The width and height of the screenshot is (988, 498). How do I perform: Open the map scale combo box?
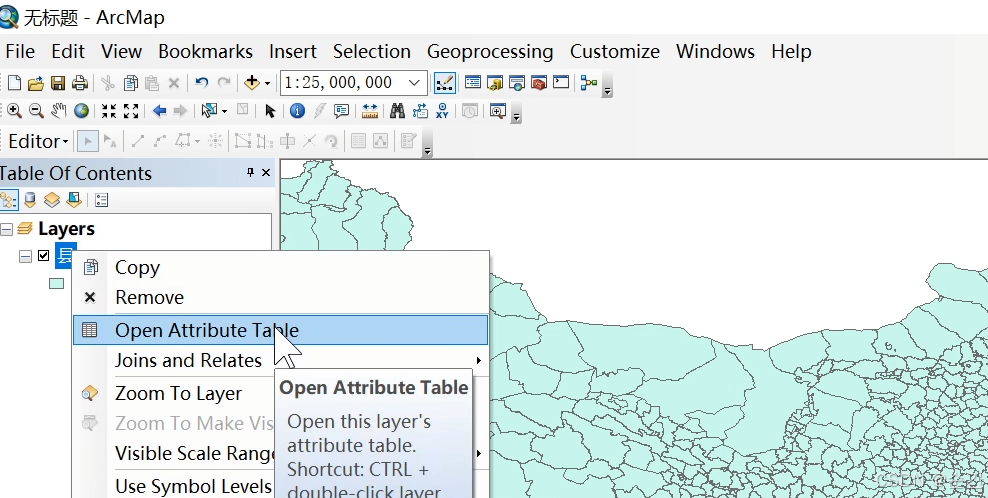[x=353, y=83]
